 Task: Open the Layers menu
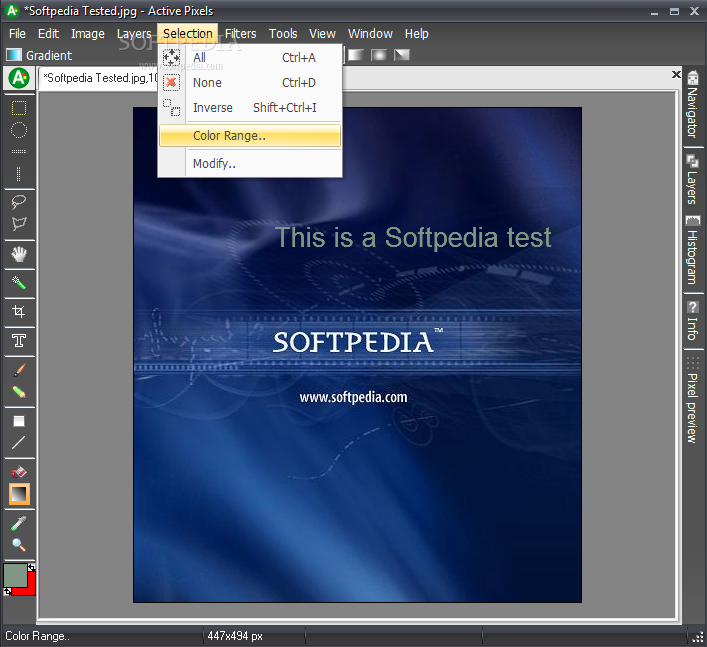pyautogui.click(x=134, y=34)
